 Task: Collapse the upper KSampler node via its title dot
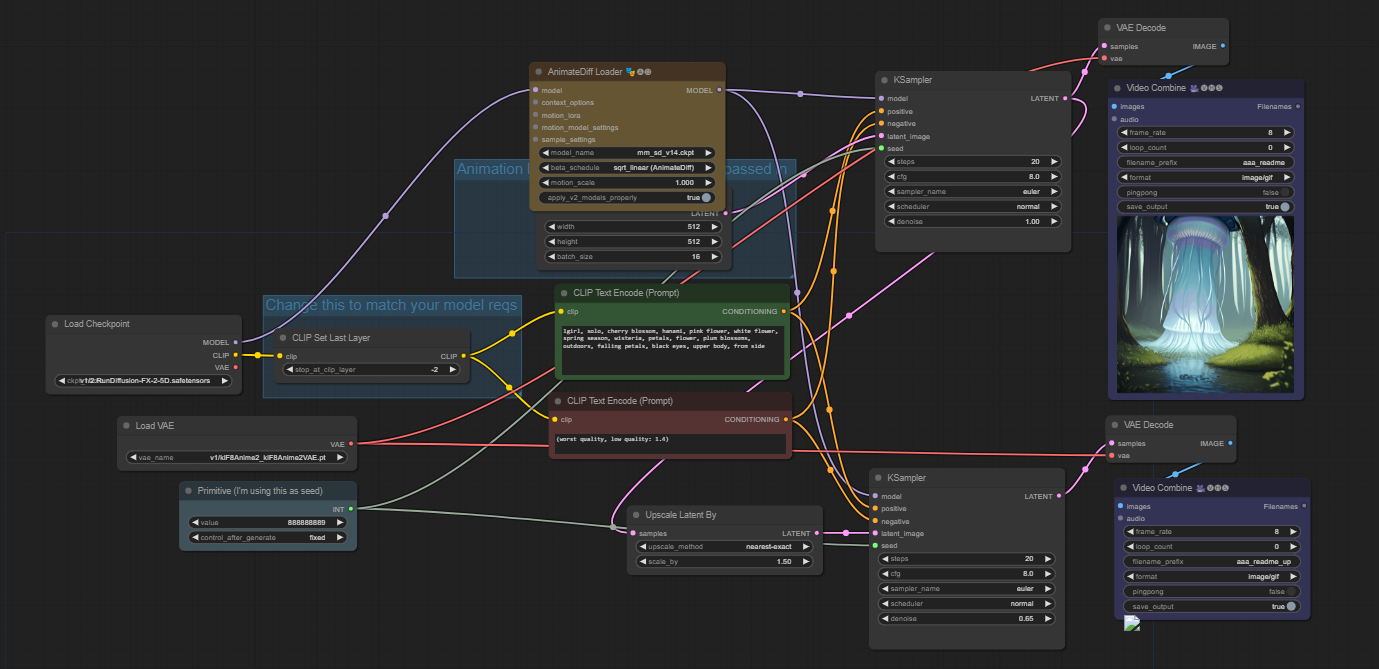coord(883,80)
